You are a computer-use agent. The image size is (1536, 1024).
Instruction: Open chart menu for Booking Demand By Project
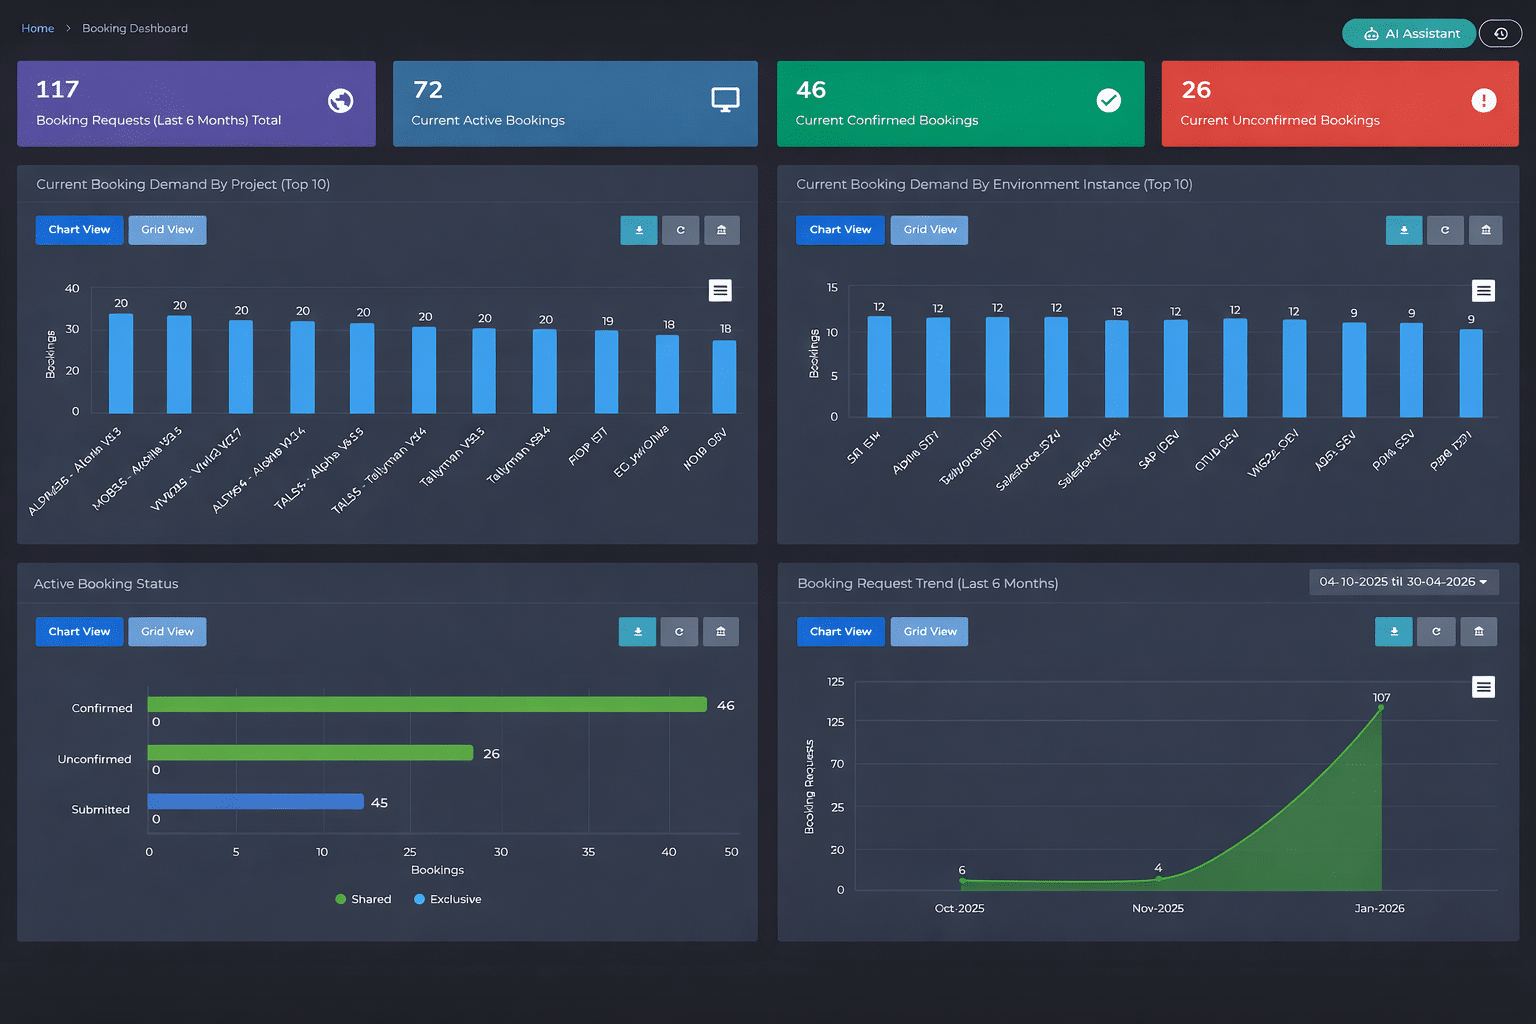(720, 290)
